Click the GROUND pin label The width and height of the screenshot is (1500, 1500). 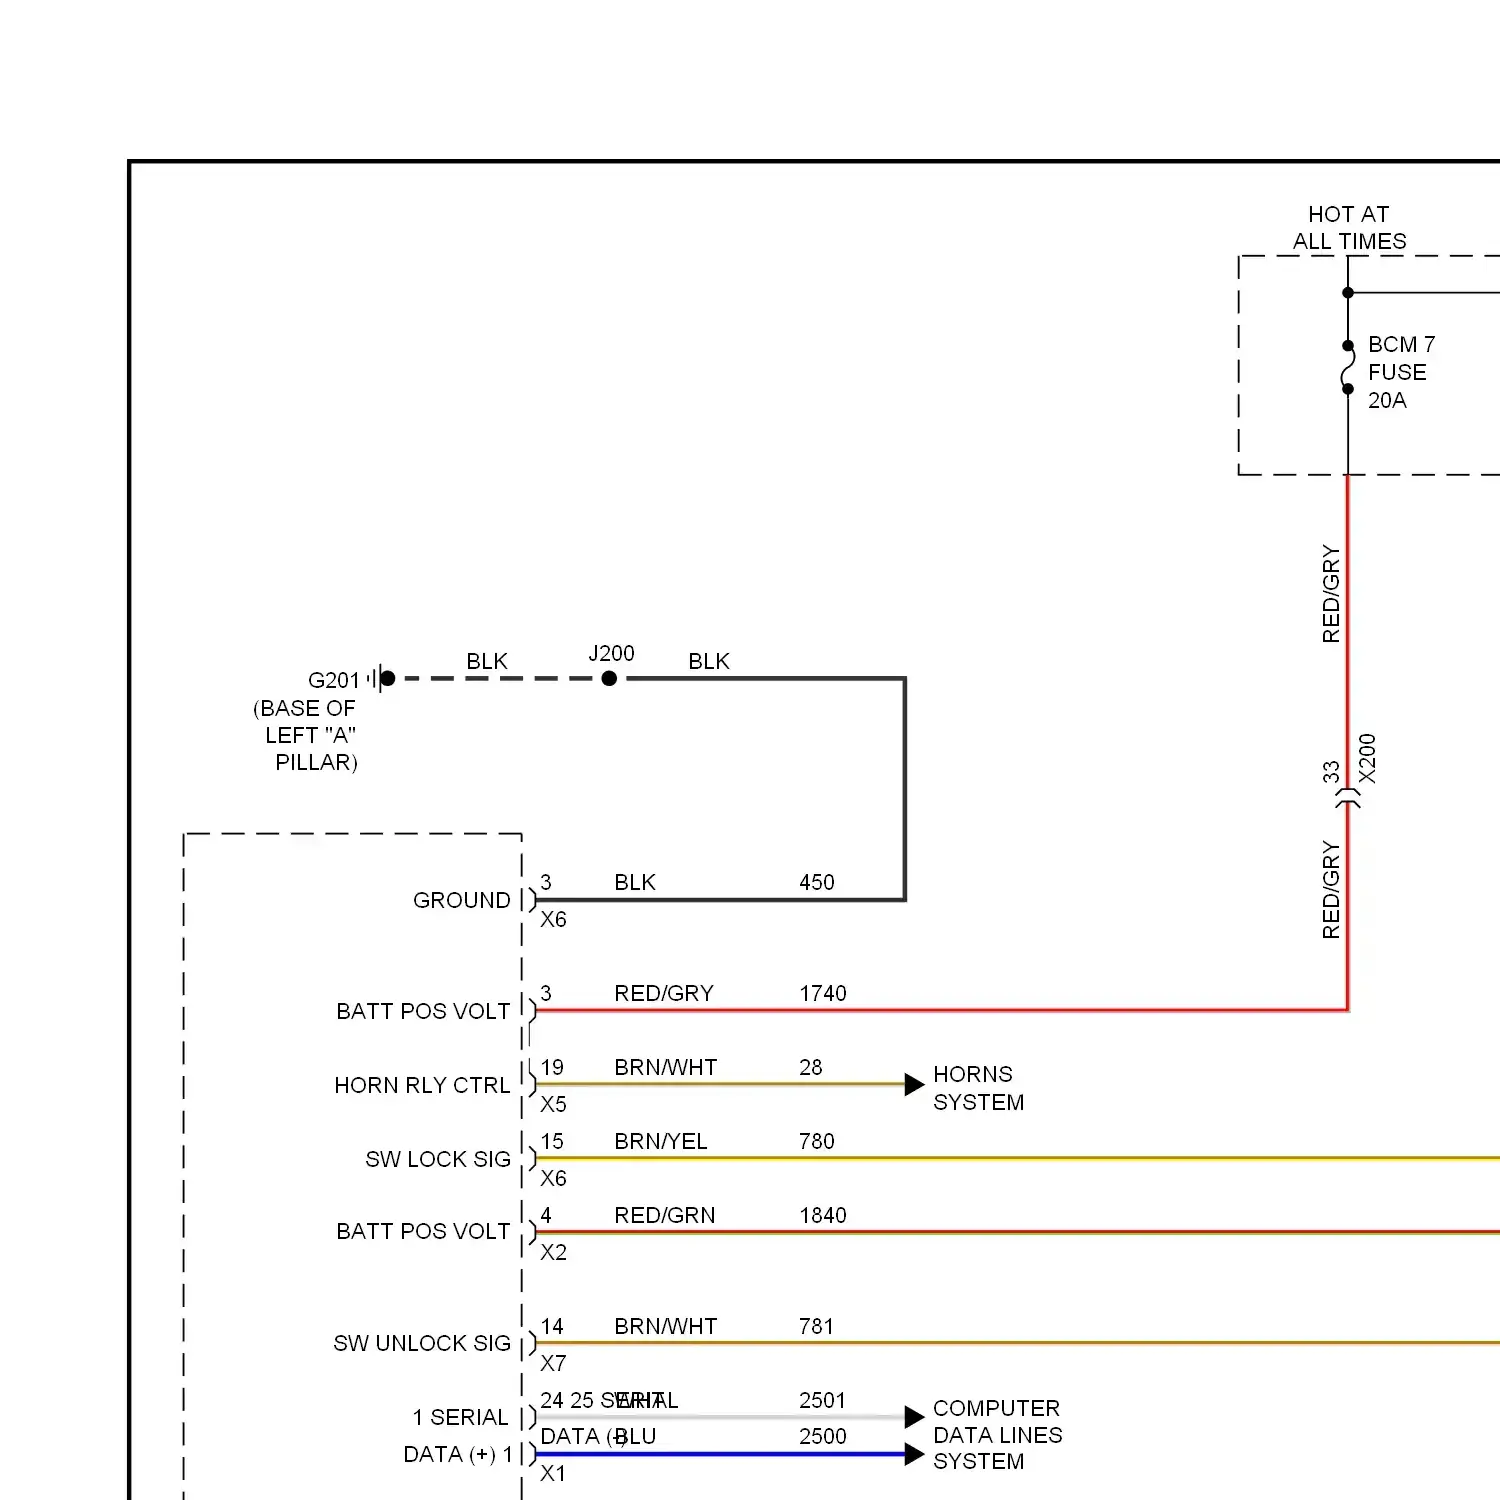point(462,900)
